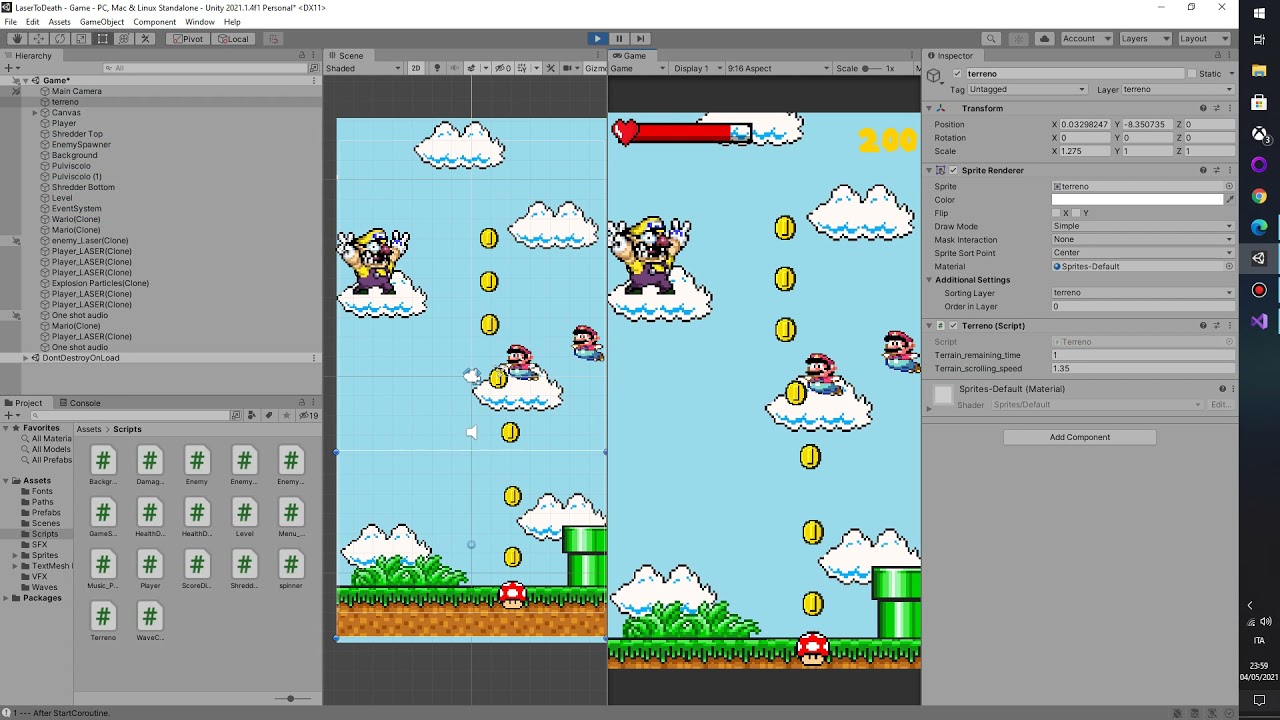Open the Assets menu
This screenshot has width=1280, height=720.
(x=60, y=22)
